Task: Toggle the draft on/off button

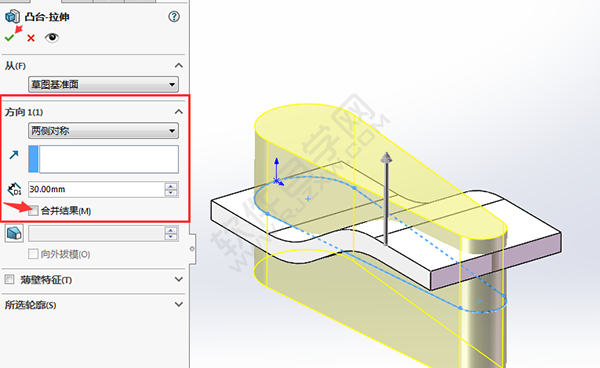Action: 14,233
